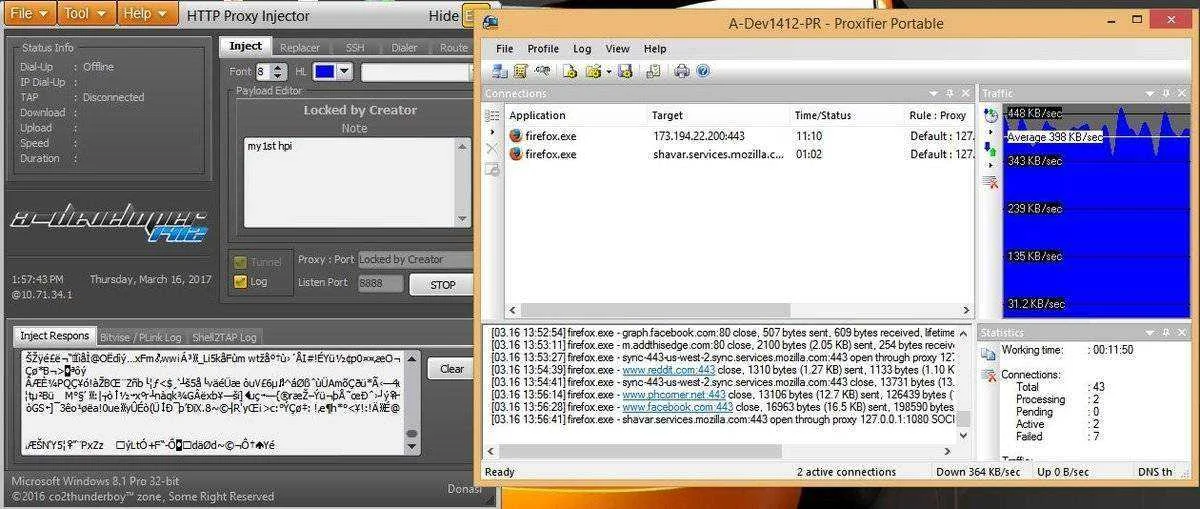Image resolution: width=1200 pixels, height=509 pixels.
Task: Open Tool dropdown menu in HTTP Proxy Injector
Action: (88, 14)
